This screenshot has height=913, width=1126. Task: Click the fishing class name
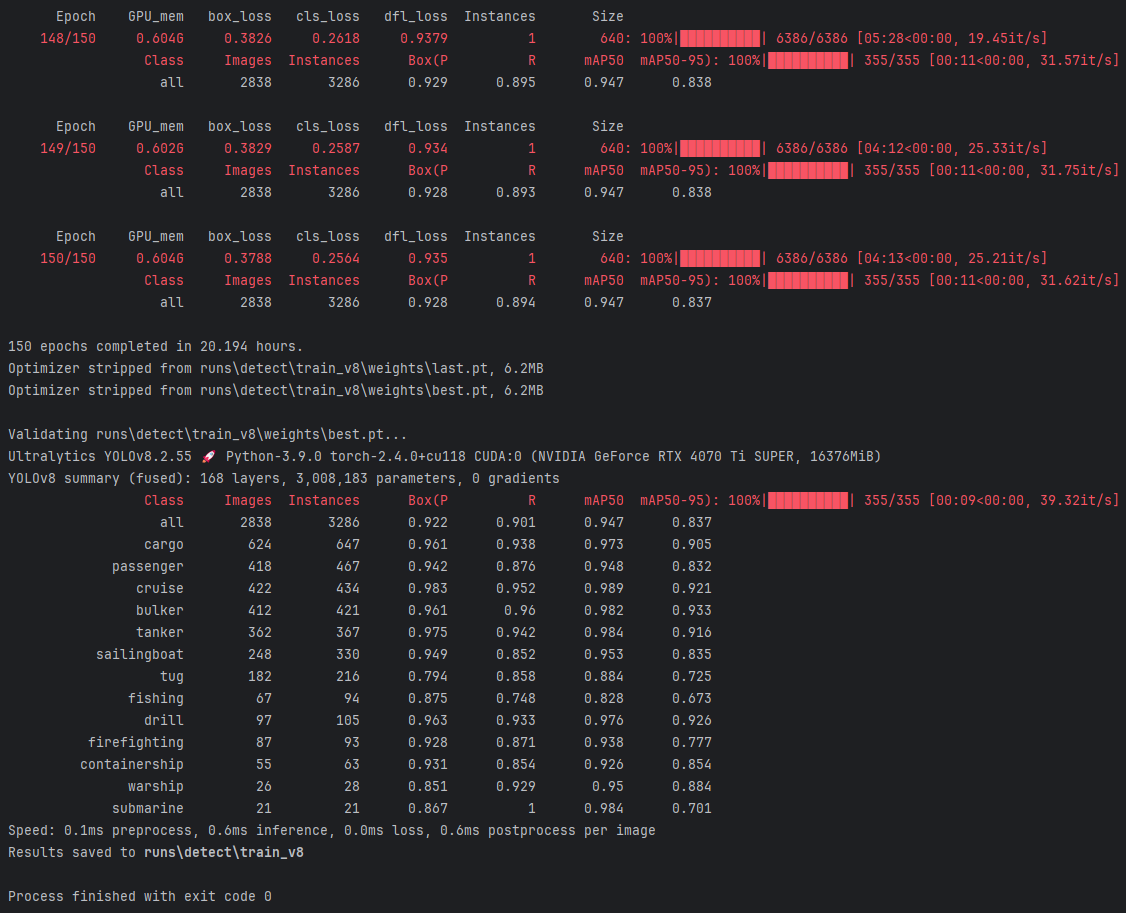pyautogui.click(x=156, y=698)
